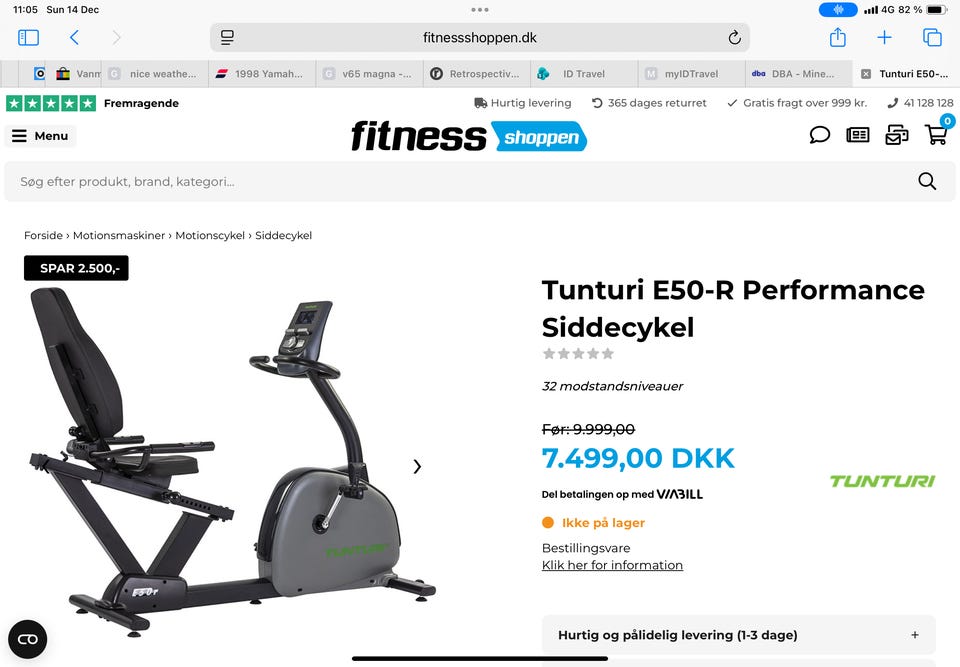The height and width of the screenshot is (667, 960).
Task: Show the tab overview
Action: coord(932,37)
